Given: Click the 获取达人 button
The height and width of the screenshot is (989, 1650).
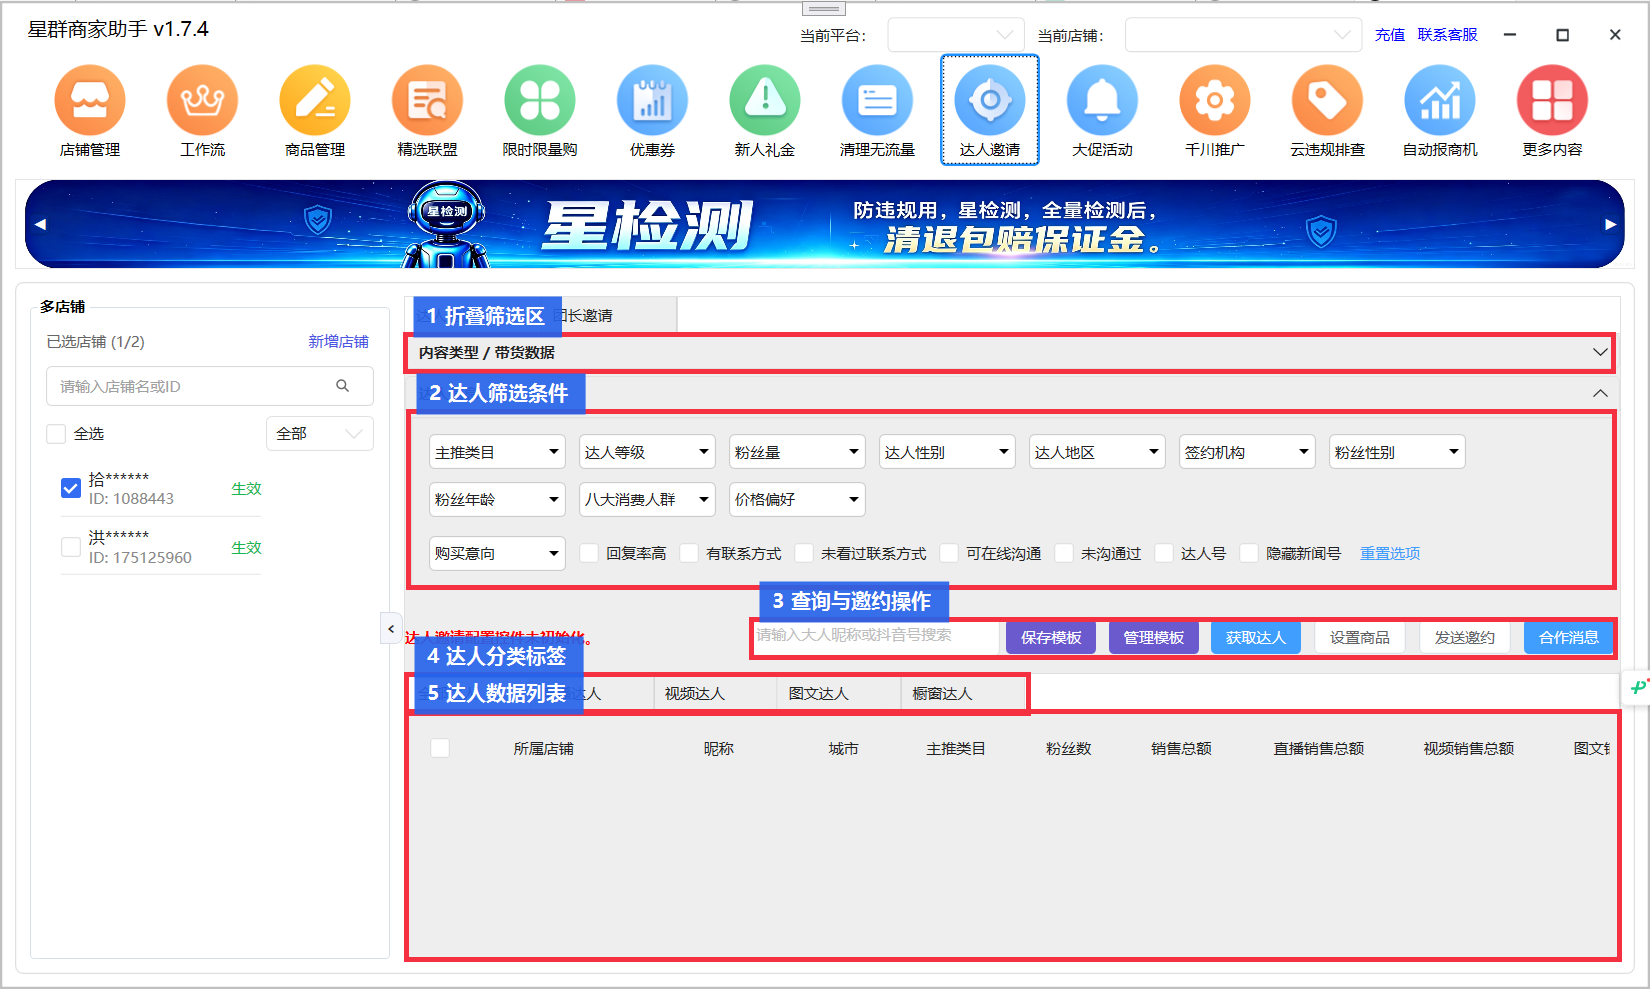Looking at the screenshot, I should coord(1256,637).
